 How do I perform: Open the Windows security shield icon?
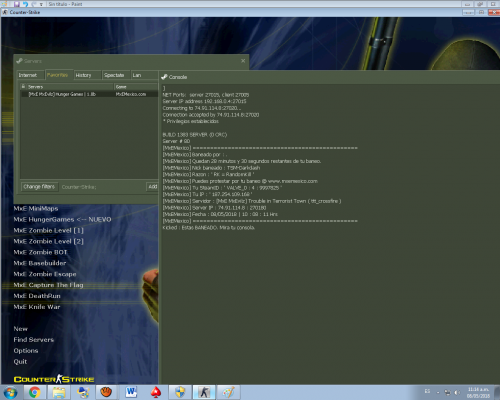coord(180,392)
